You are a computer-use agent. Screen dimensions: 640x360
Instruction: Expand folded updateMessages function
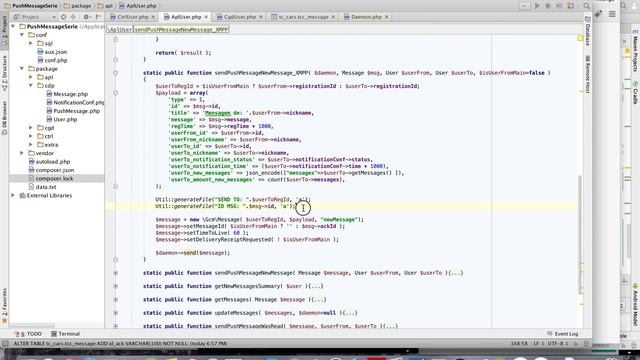pyautogui.click(x=116, y=313)
